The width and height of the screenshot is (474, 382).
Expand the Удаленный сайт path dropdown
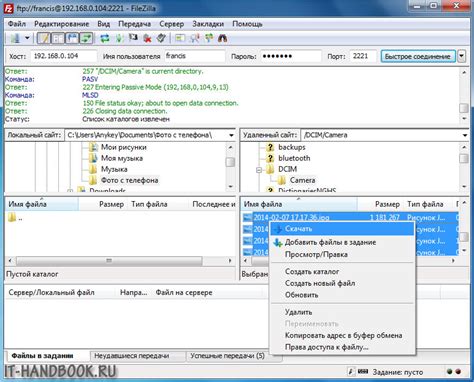(465, 135)
